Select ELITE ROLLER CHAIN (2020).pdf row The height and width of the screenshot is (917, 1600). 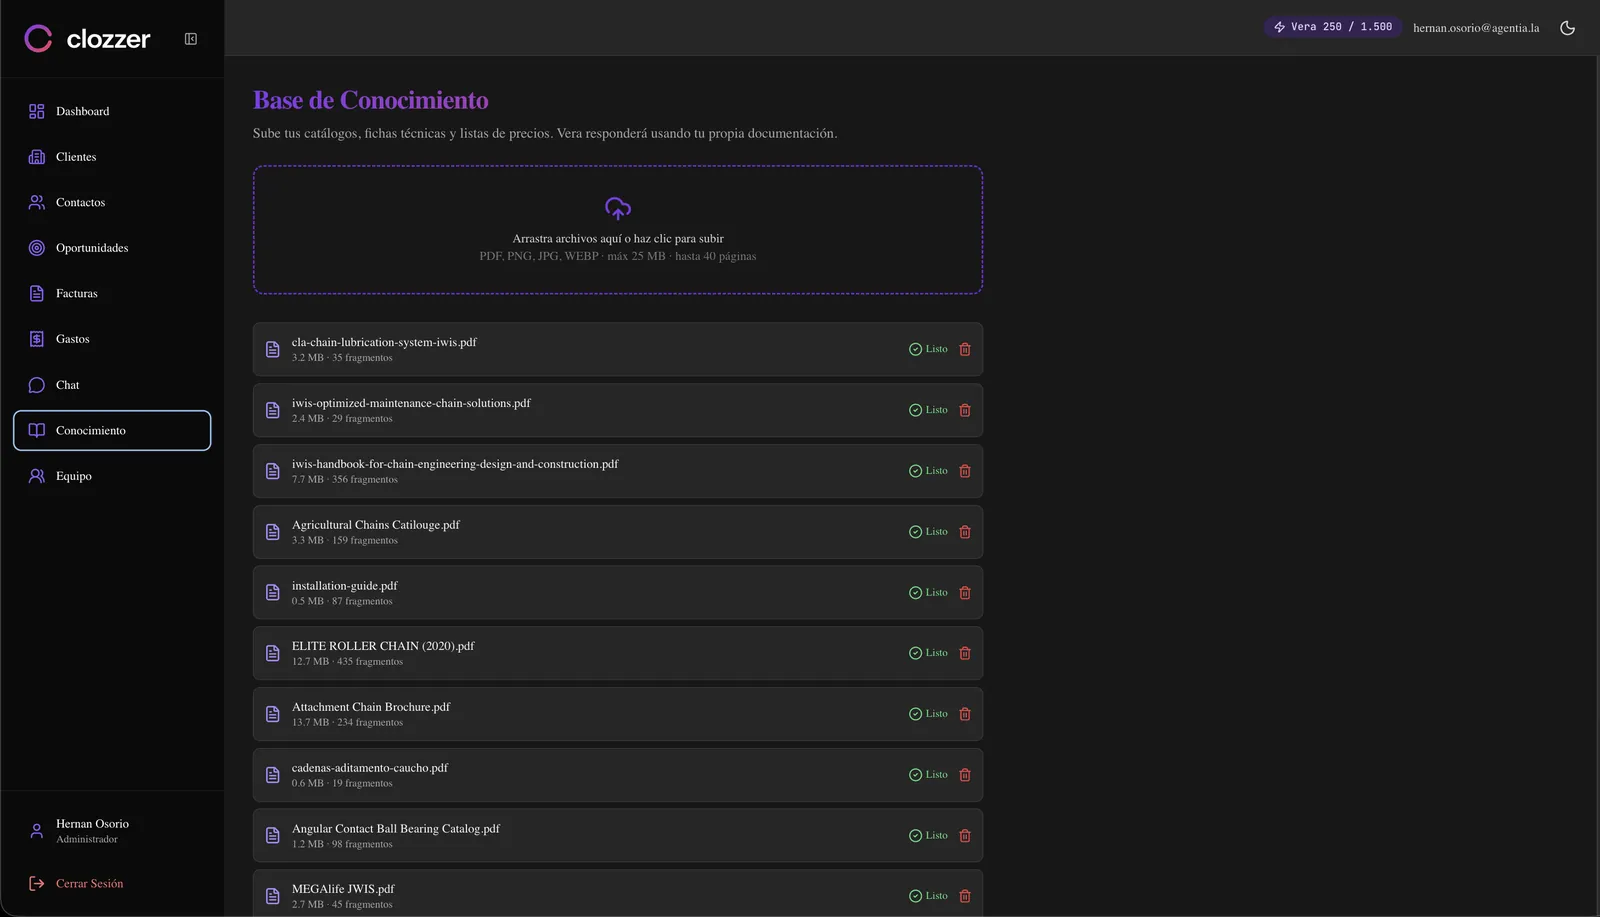(x=618, y=653)
